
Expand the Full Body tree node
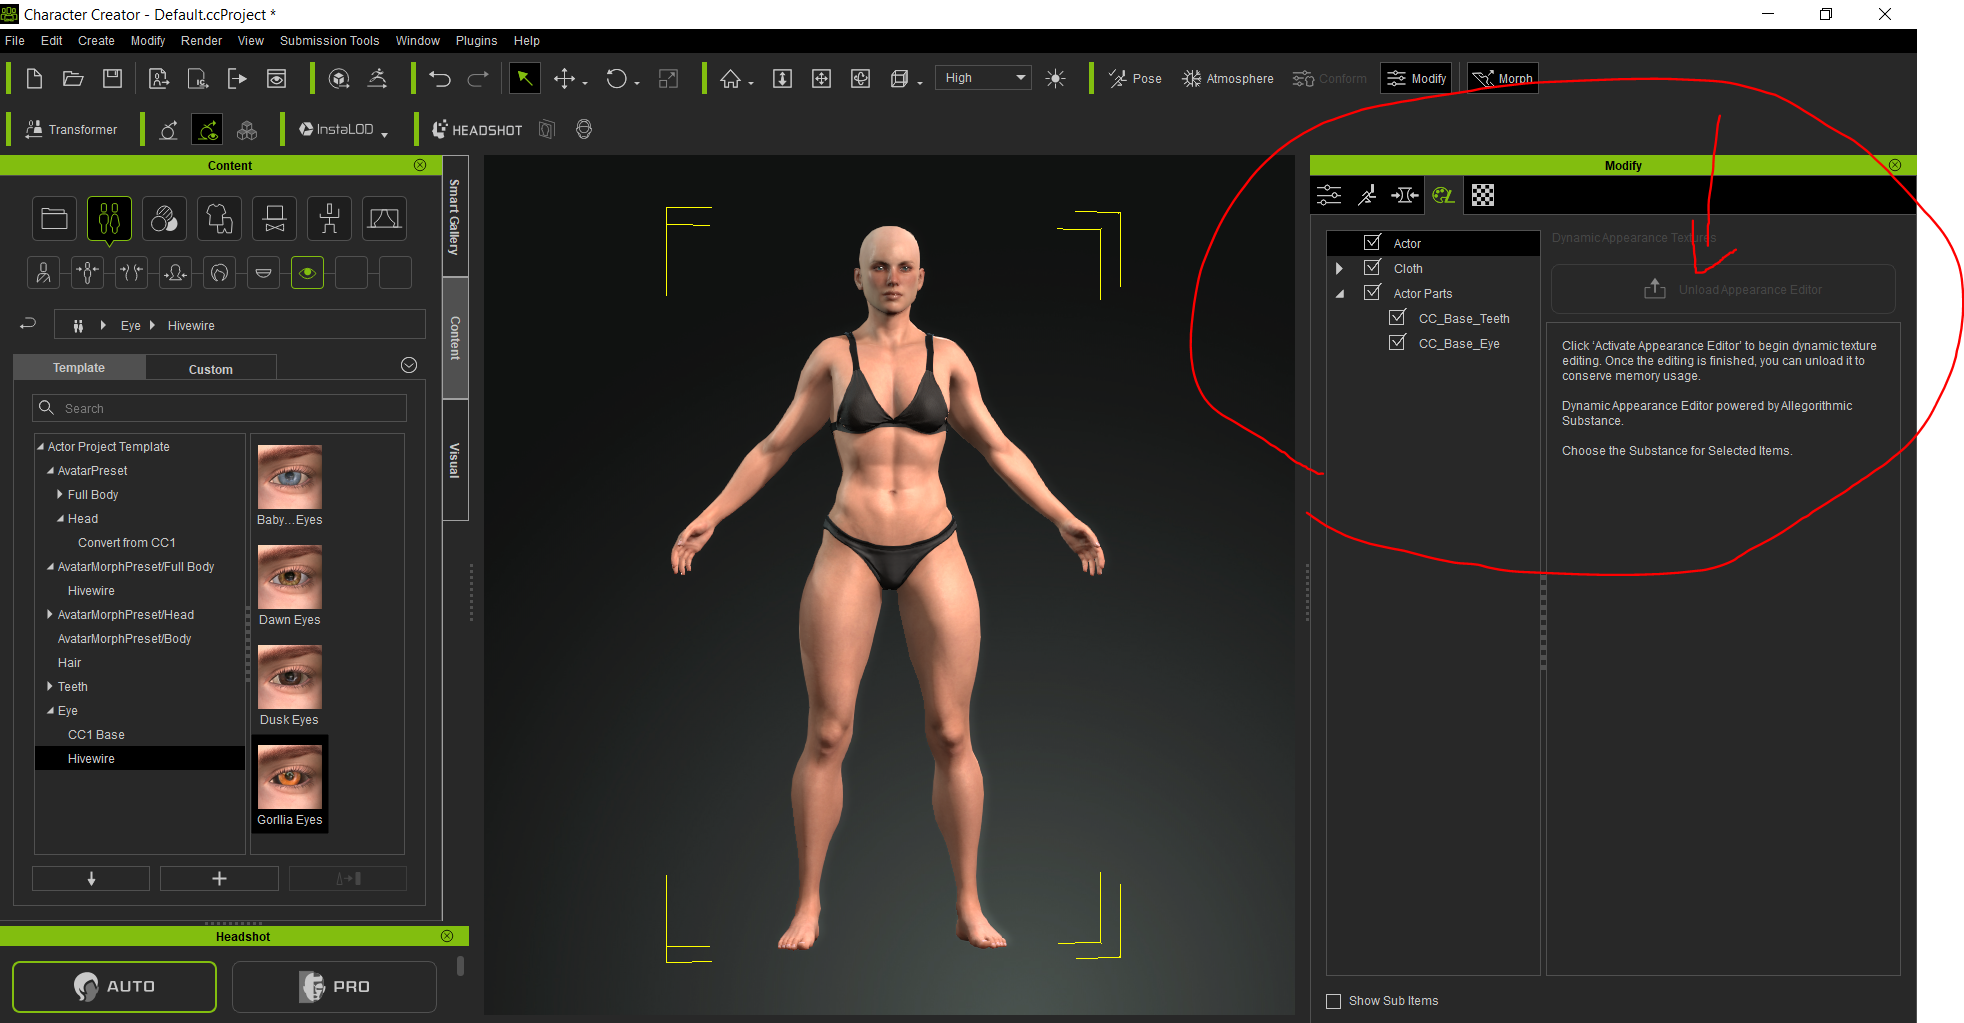[60, 494]
